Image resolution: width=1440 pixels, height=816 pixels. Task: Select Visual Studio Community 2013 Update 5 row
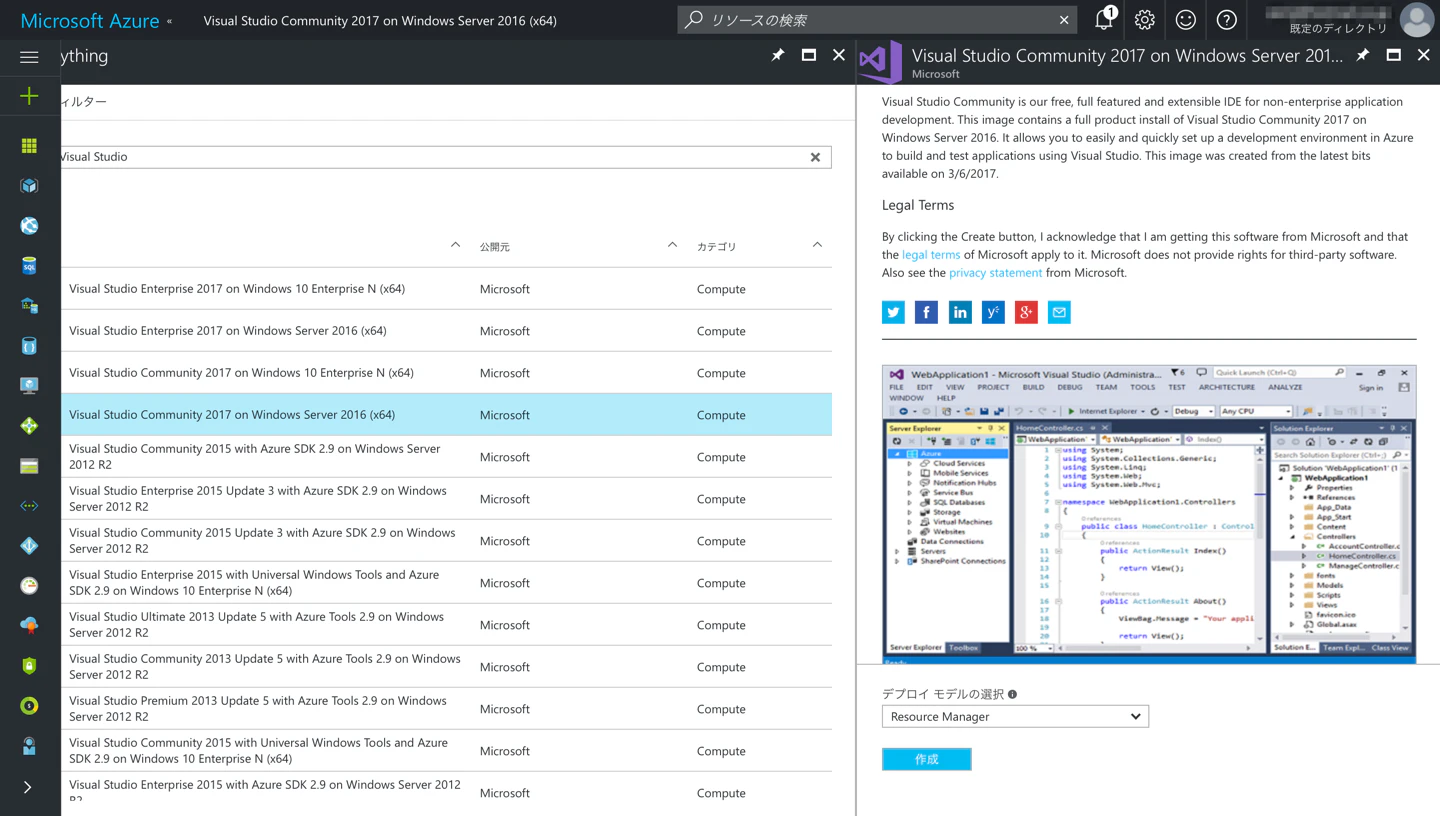(x=446, y=667)
